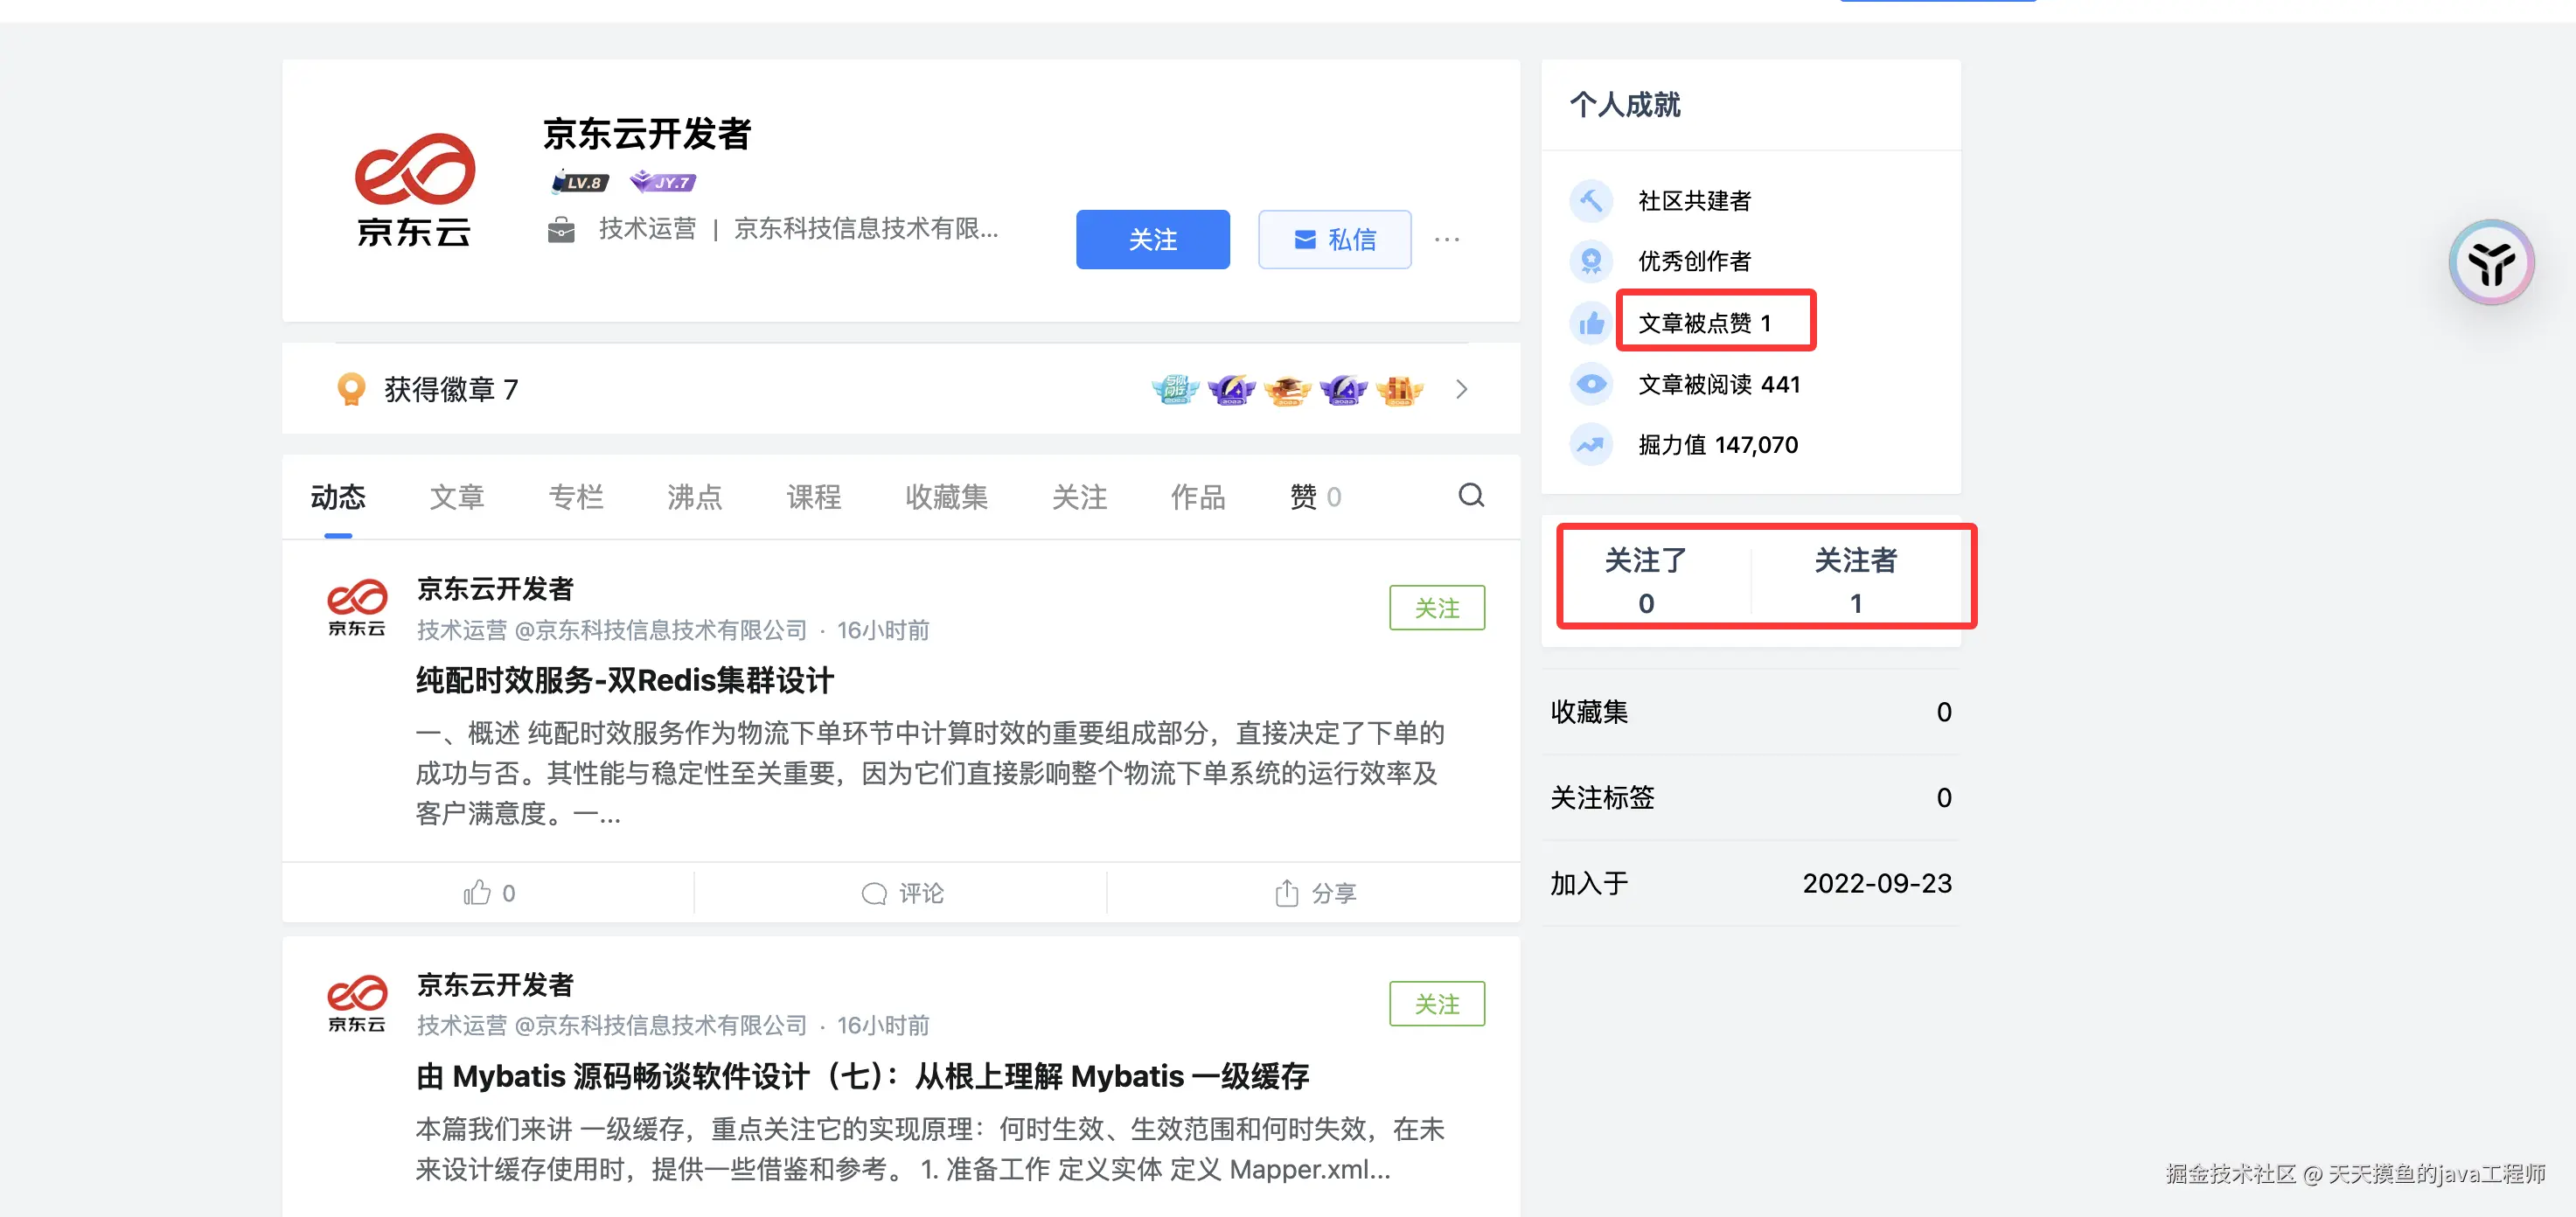The height and width of the screenshot is (1217, 2576).
Task: Click the search magnifier icon in tab bar
Action: pos(1470,496)
